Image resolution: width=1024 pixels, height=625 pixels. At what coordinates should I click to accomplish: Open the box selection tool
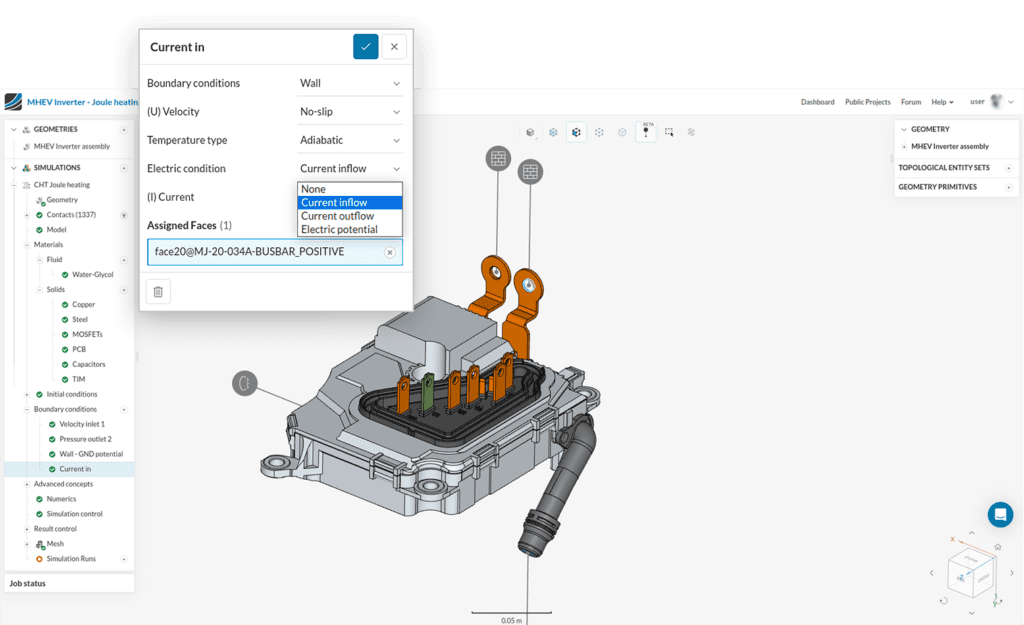coord(670,131)
